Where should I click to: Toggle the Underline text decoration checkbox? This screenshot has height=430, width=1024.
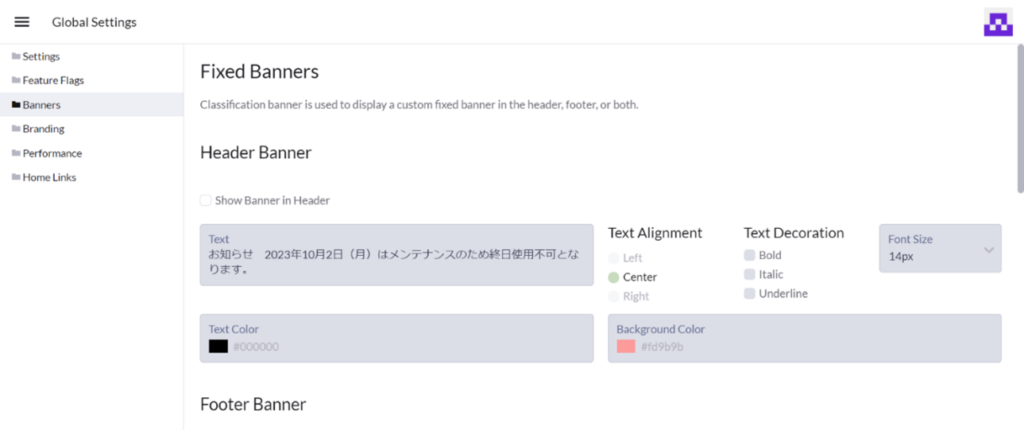pyautogui.click(x=750, y=293)
